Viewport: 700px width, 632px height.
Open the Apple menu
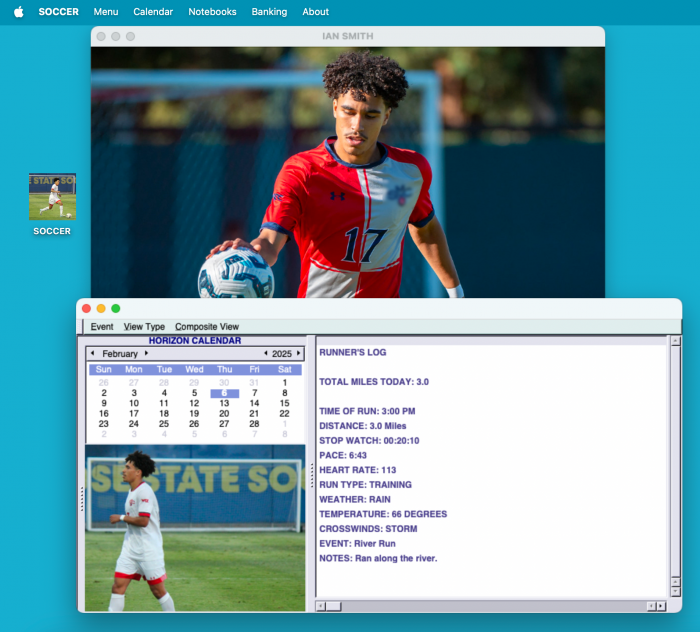click(x=18, y=12)
